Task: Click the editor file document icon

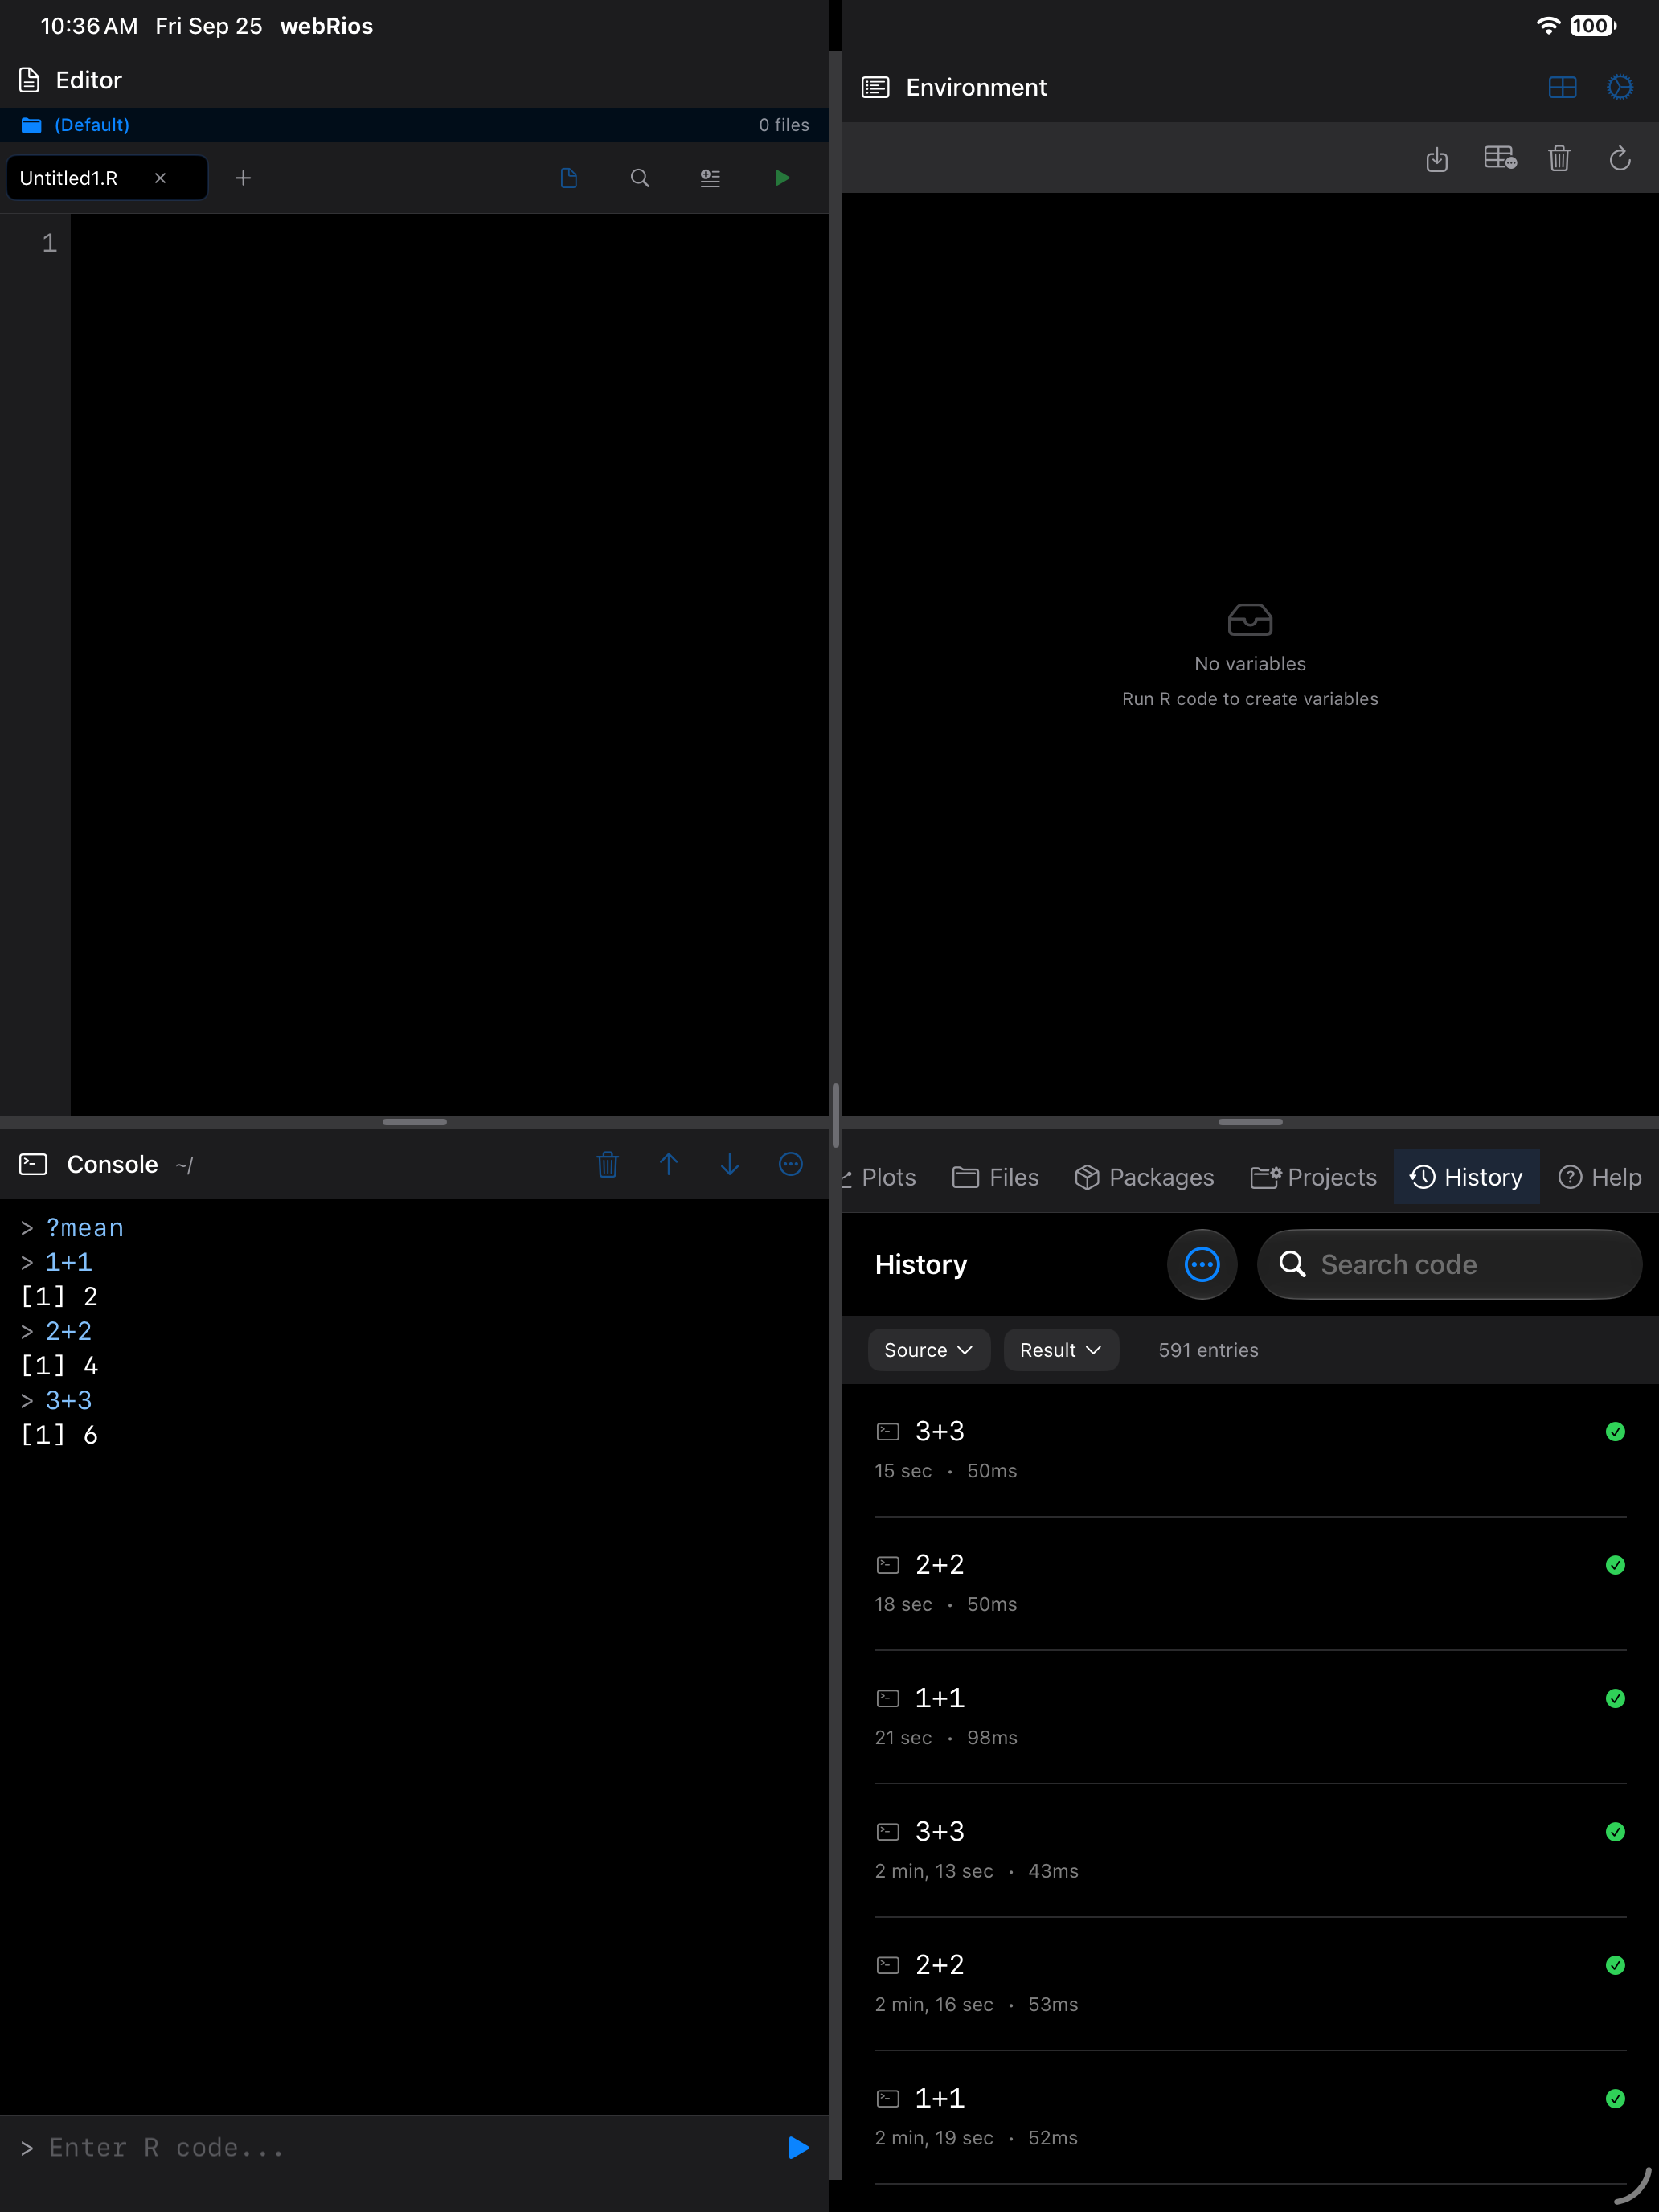Action: 569,178
